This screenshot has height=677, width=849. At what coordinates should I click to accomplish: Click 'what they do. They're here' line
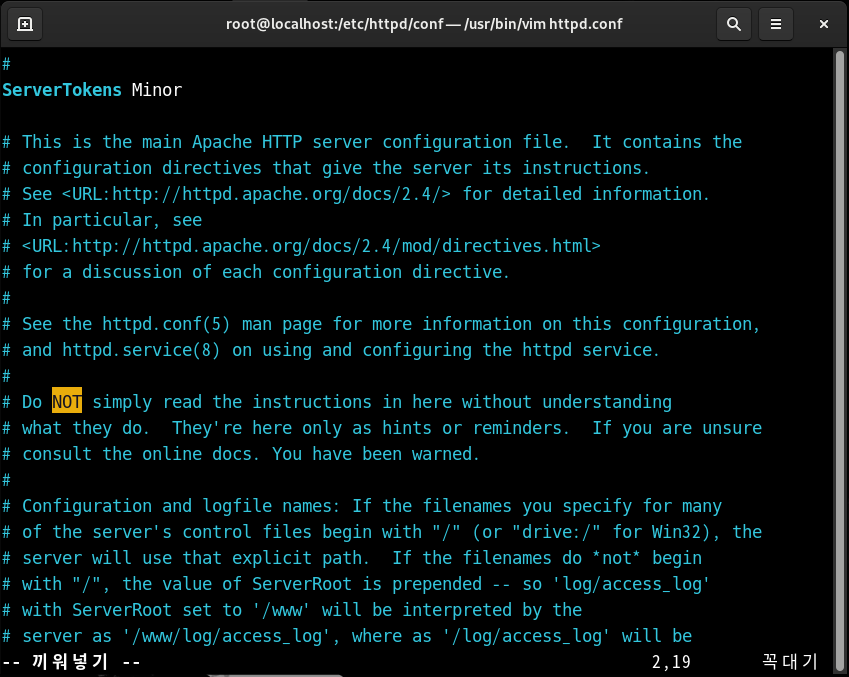click(x=382, y=428)
